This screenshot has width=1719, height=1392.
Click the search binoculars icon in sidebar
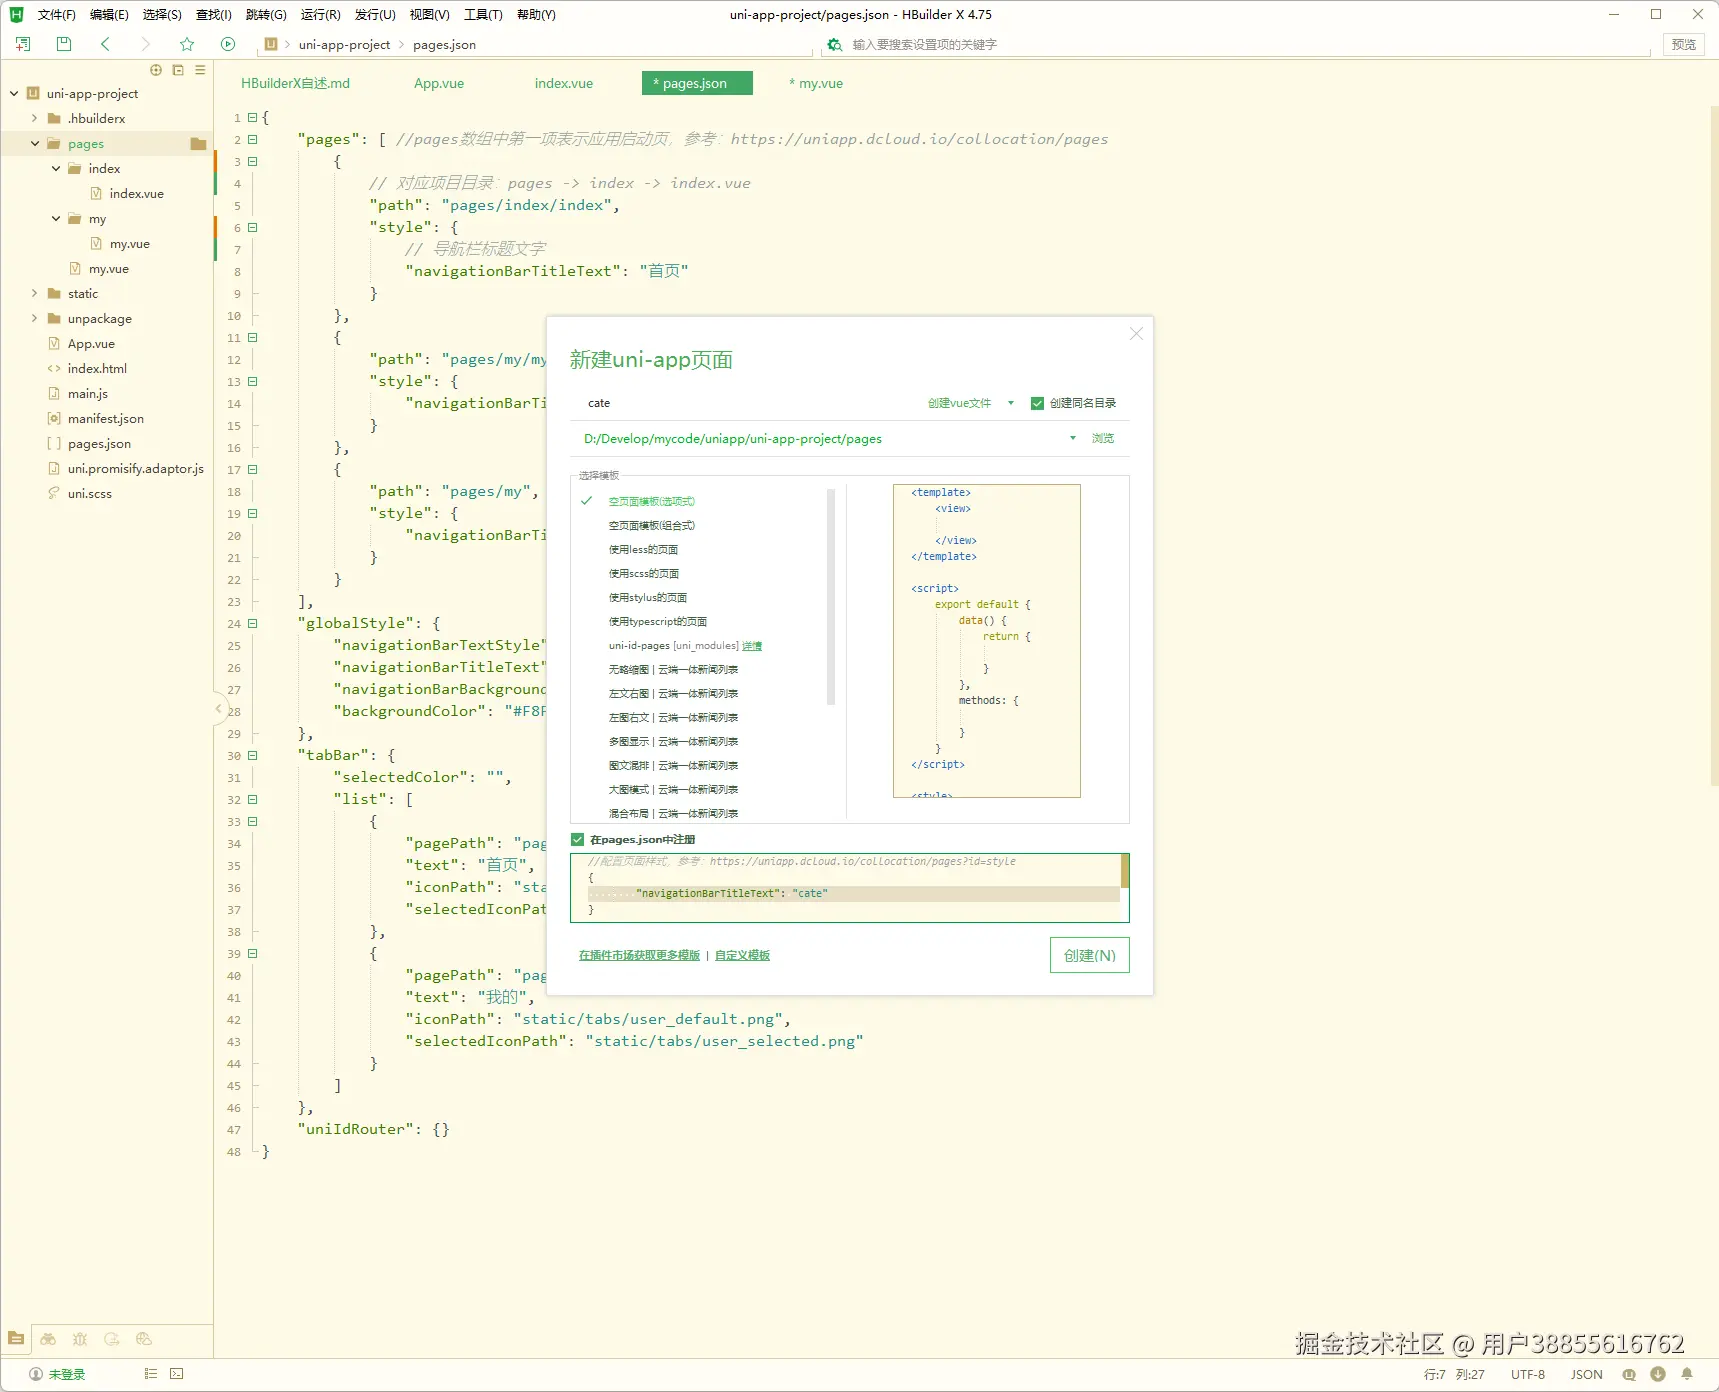[x=48, y=1339]
